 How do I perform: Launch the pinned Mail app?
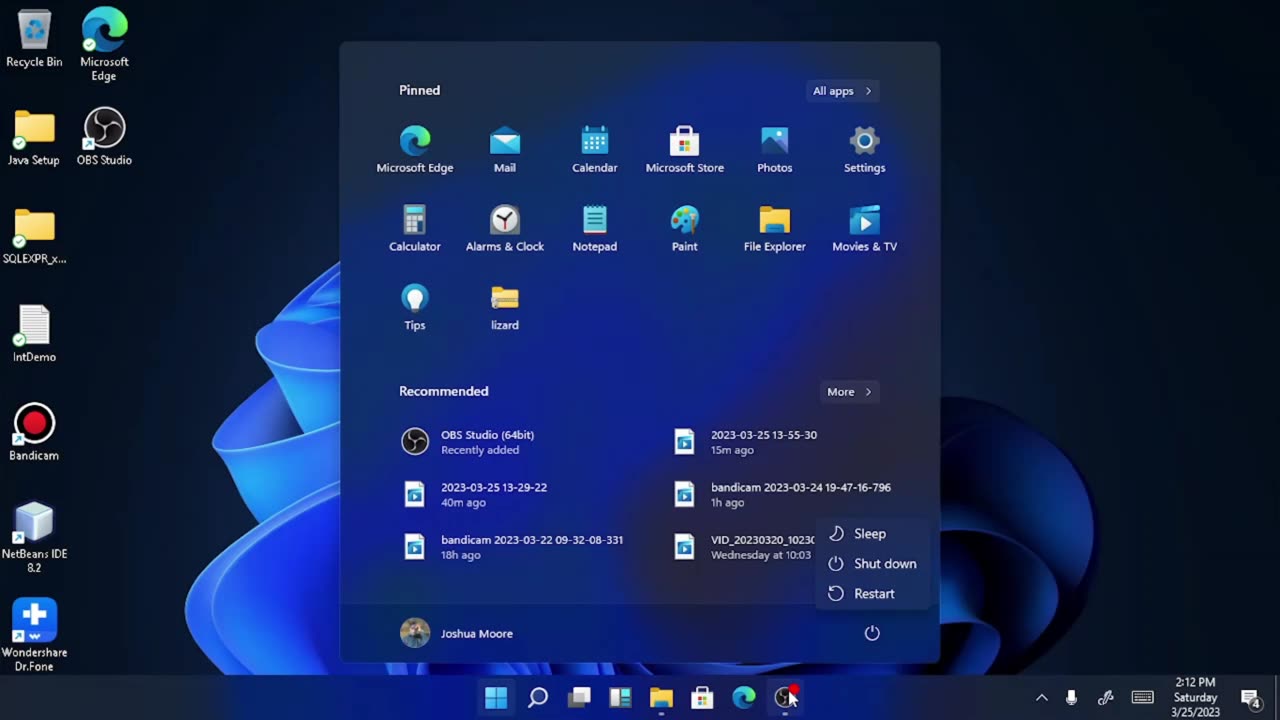coord(504,150)
